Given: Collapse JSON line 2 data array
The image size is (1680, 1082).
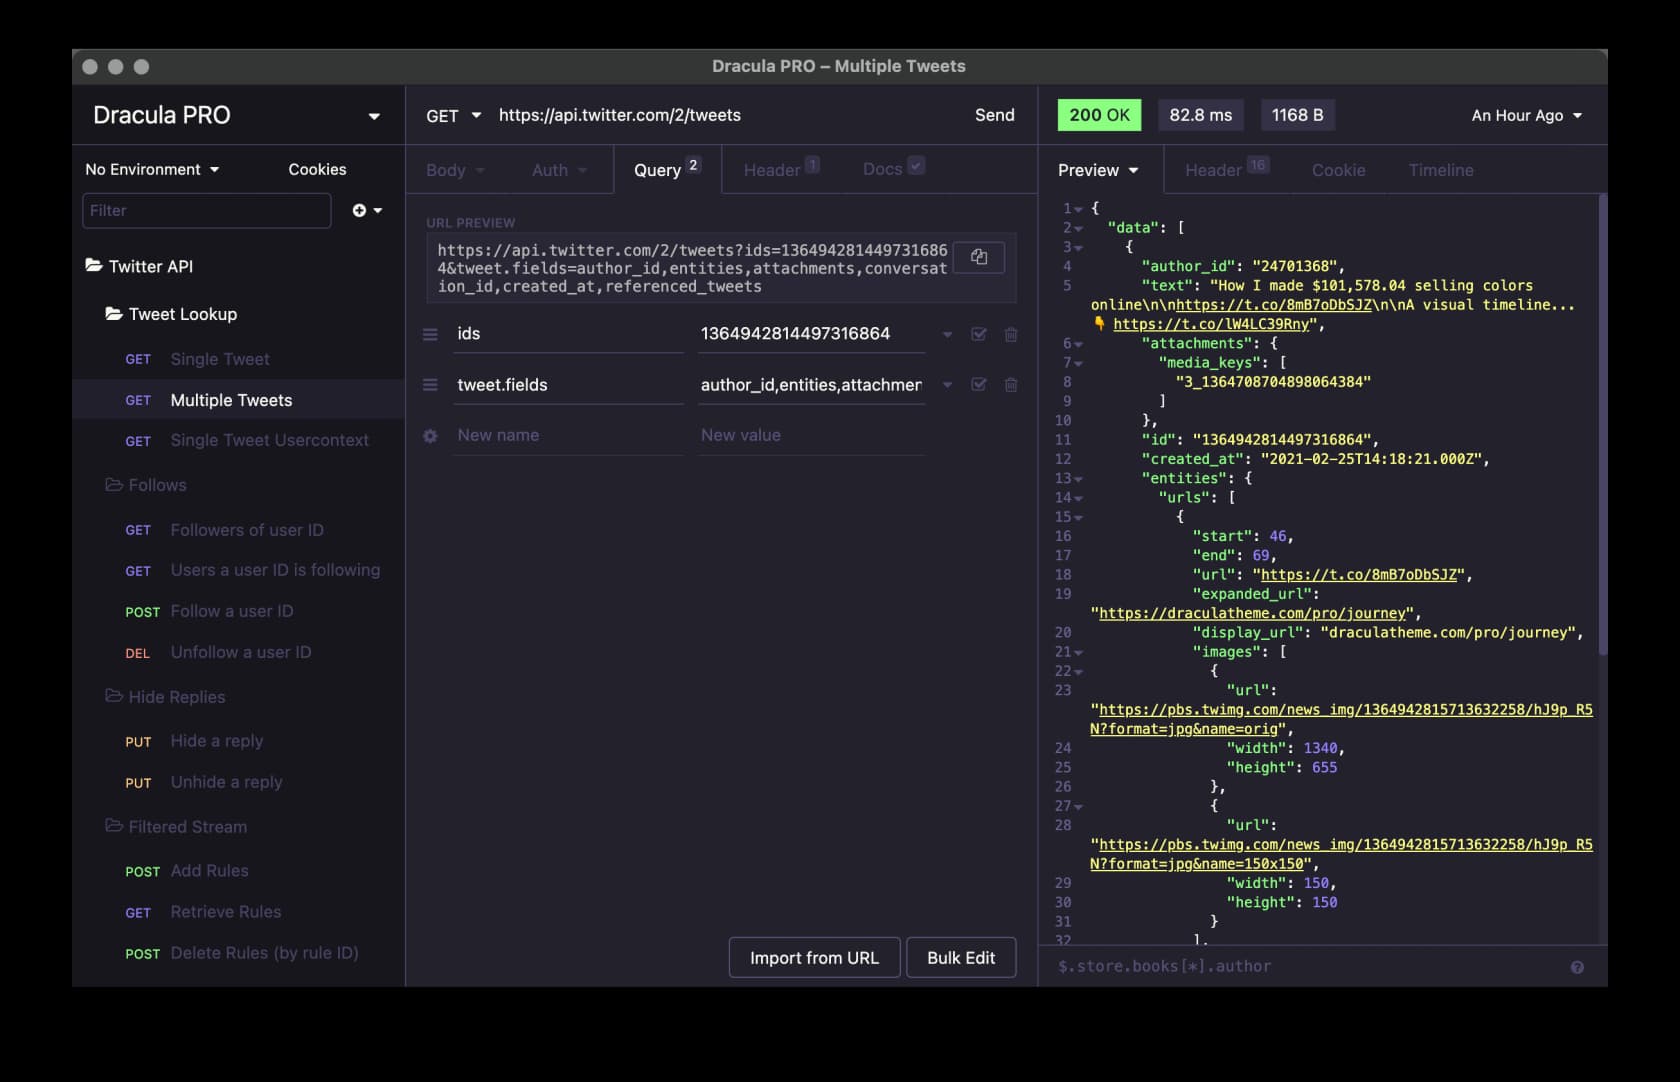Looking at the screenshot, I should pyautogui.click(x=1079, y=228).
